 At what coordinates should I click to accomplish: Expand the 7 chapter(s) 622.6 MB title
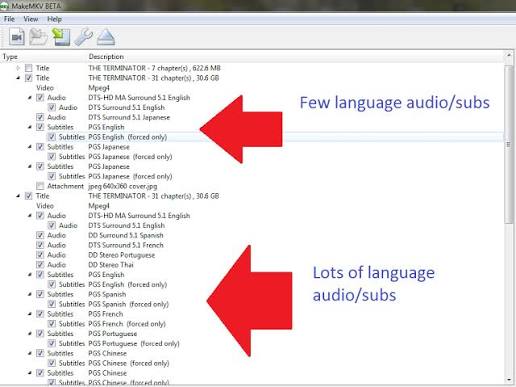click(18, 68)
